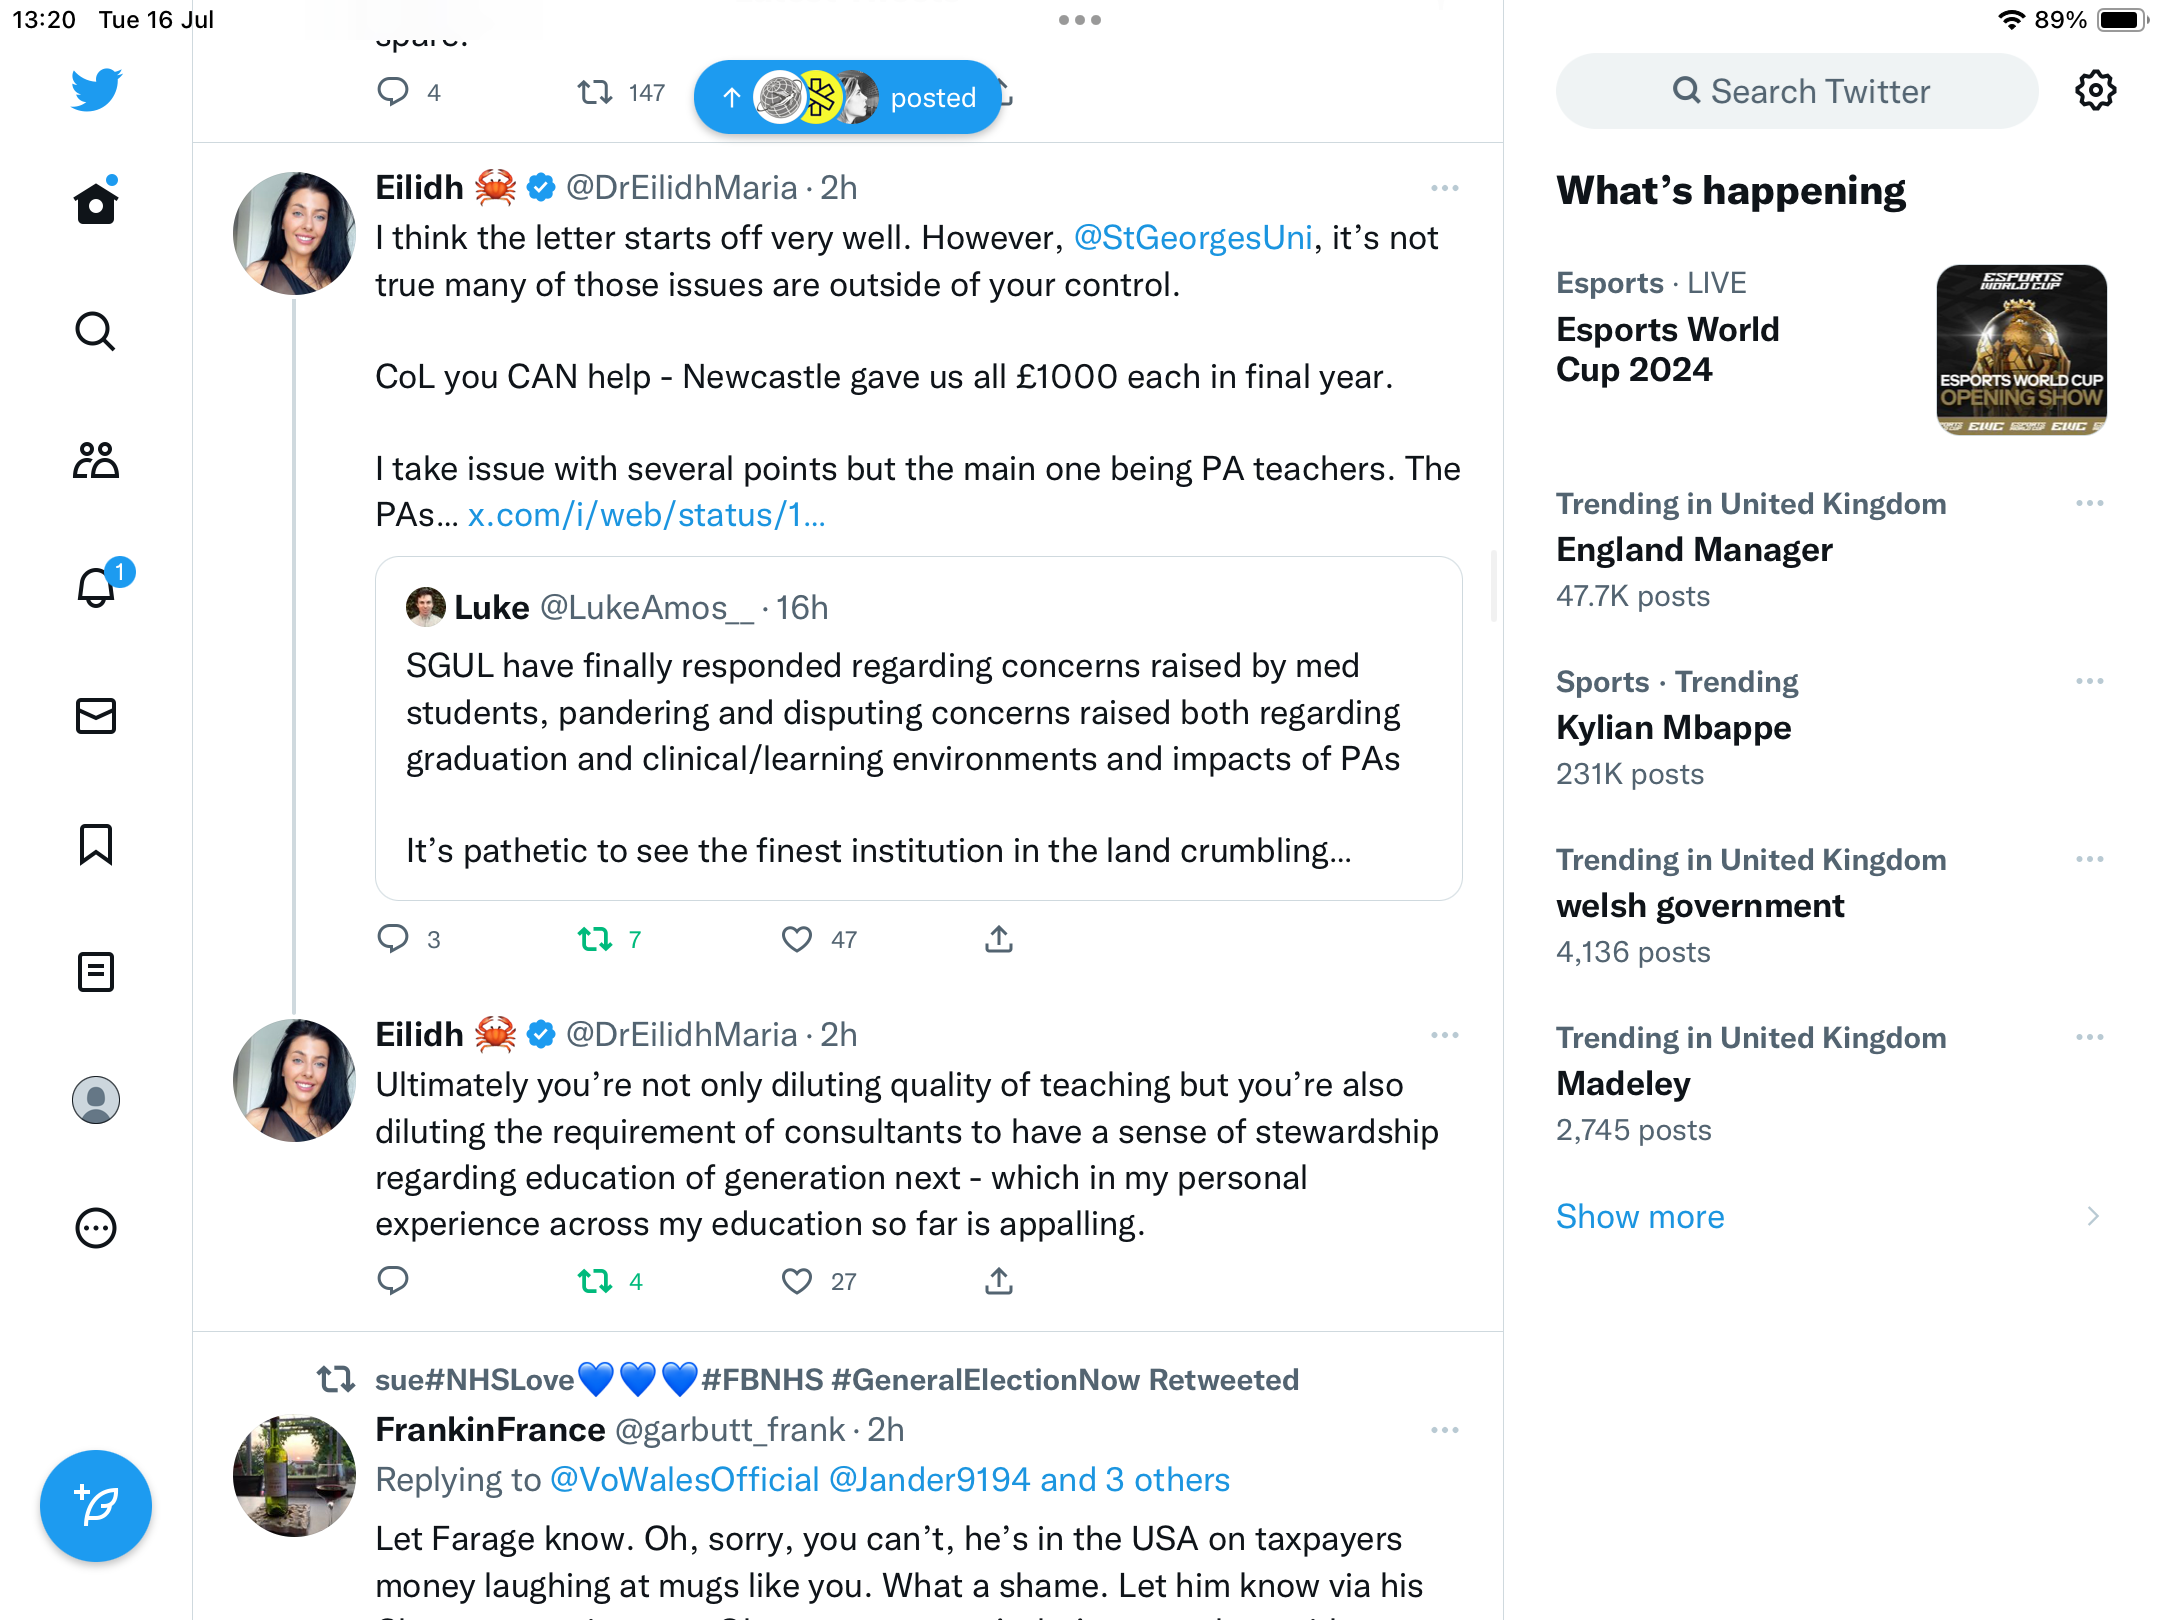The image size is (2160, 1620).
Task: Open Lists icon in sidebar
Action: (96, 972)
